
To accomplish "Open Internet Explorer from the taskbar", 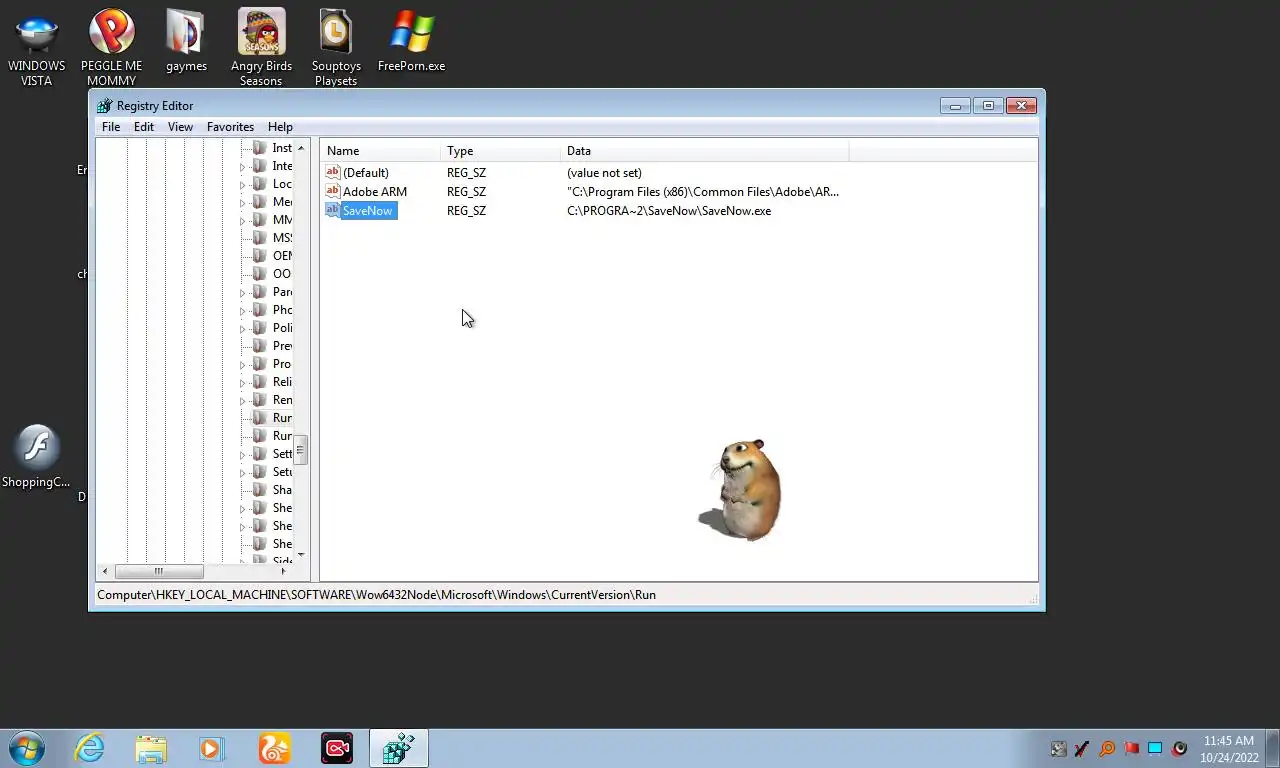I will (90, 748).
